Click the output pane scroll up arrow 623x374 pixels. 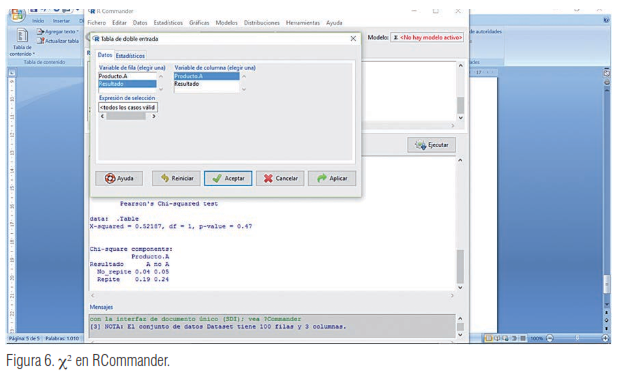point(460,160)
